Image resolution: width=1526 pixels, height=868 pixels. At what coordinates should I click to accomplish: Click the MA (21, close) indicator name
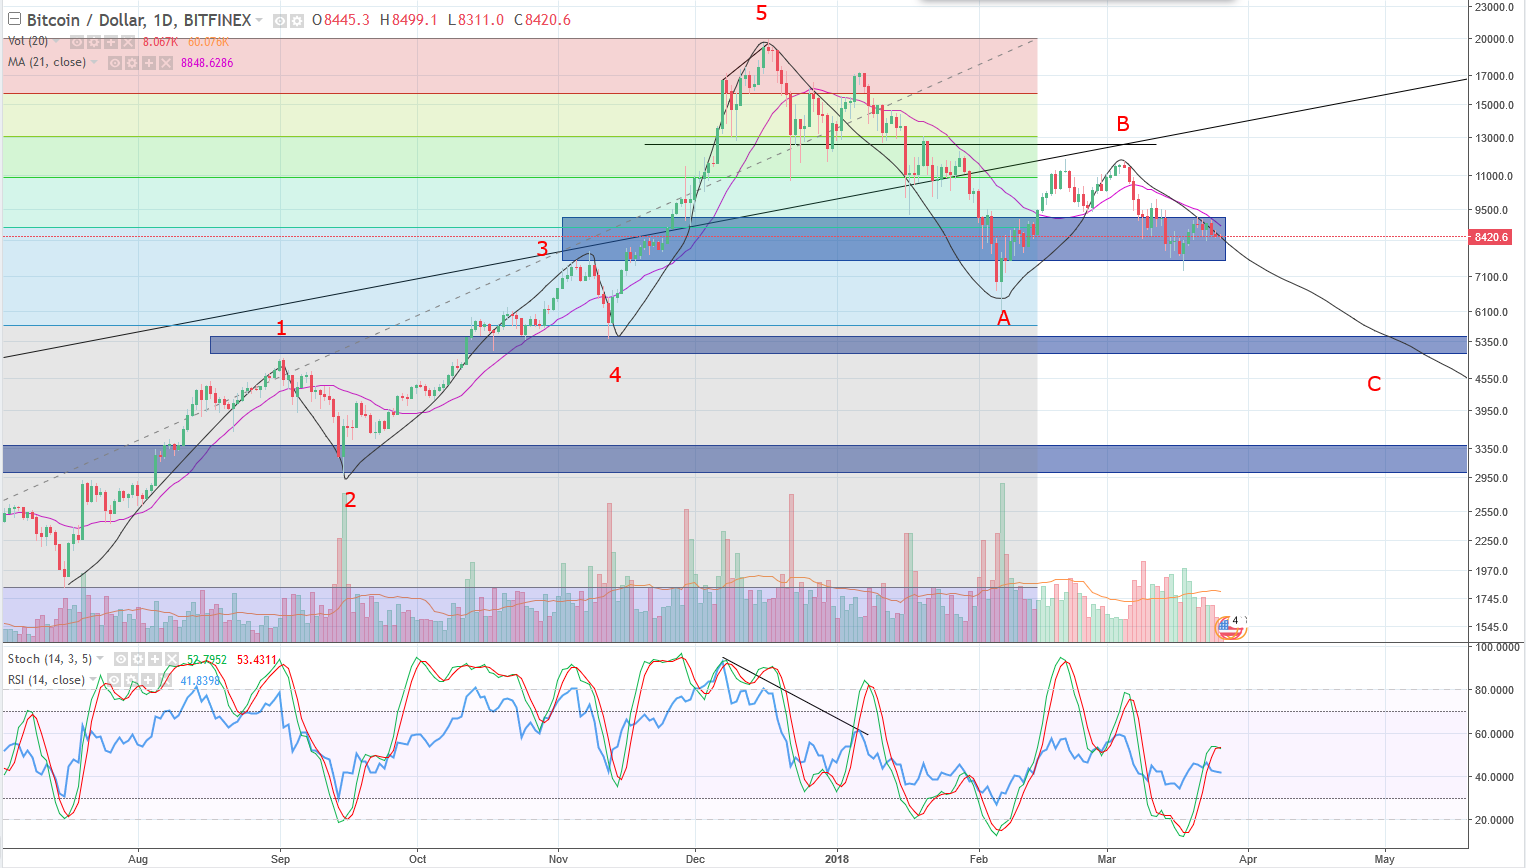point(47,62)
